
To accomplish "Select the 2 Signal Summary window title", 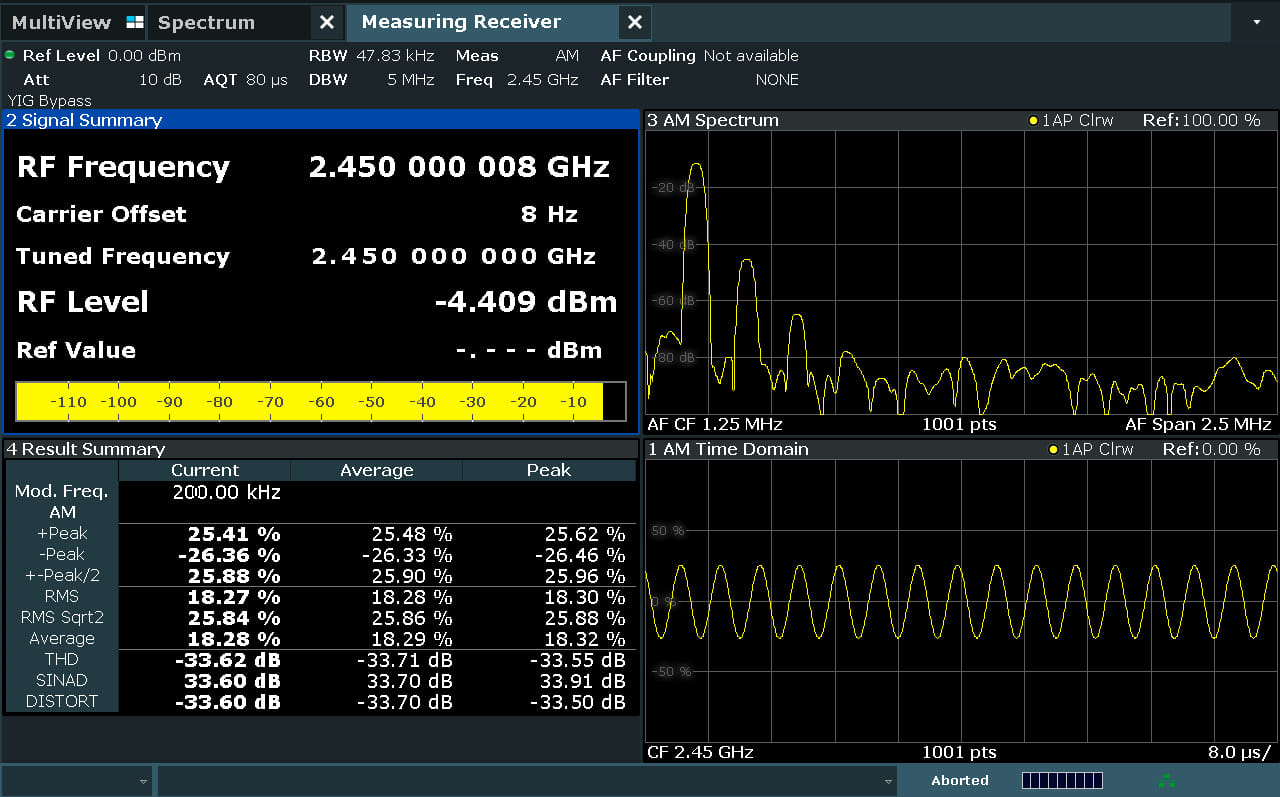I will (84, 120).
